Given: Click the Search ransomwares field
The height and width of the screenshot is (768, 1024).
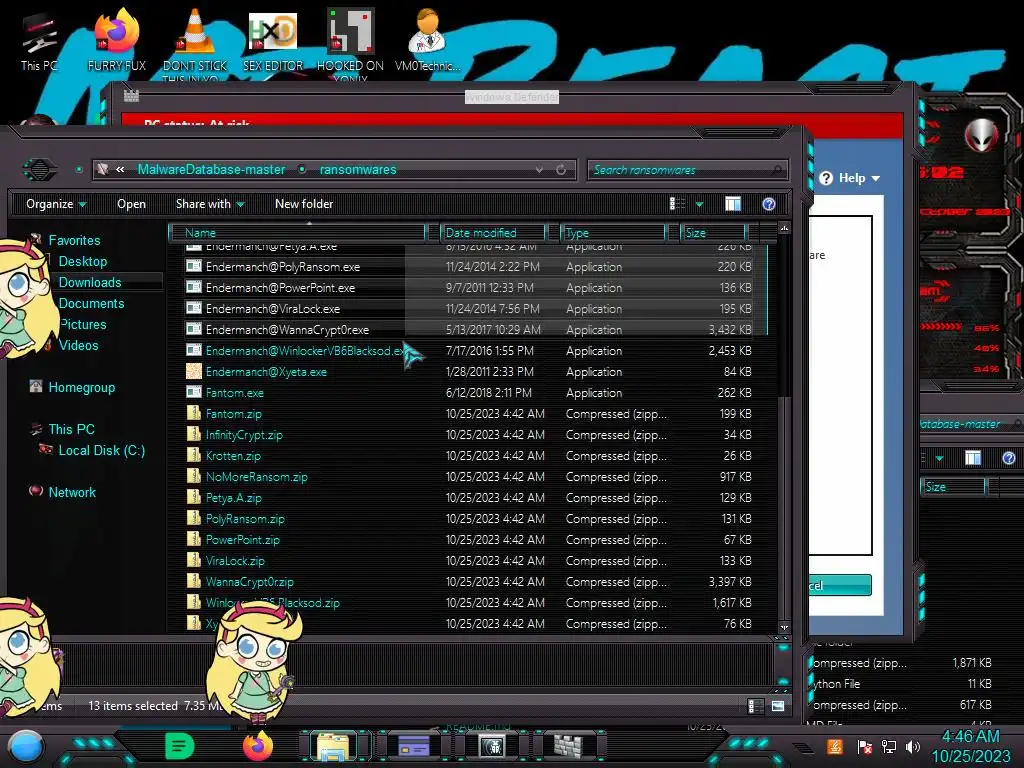Looking at the screenshot, I should coord(687,170).
